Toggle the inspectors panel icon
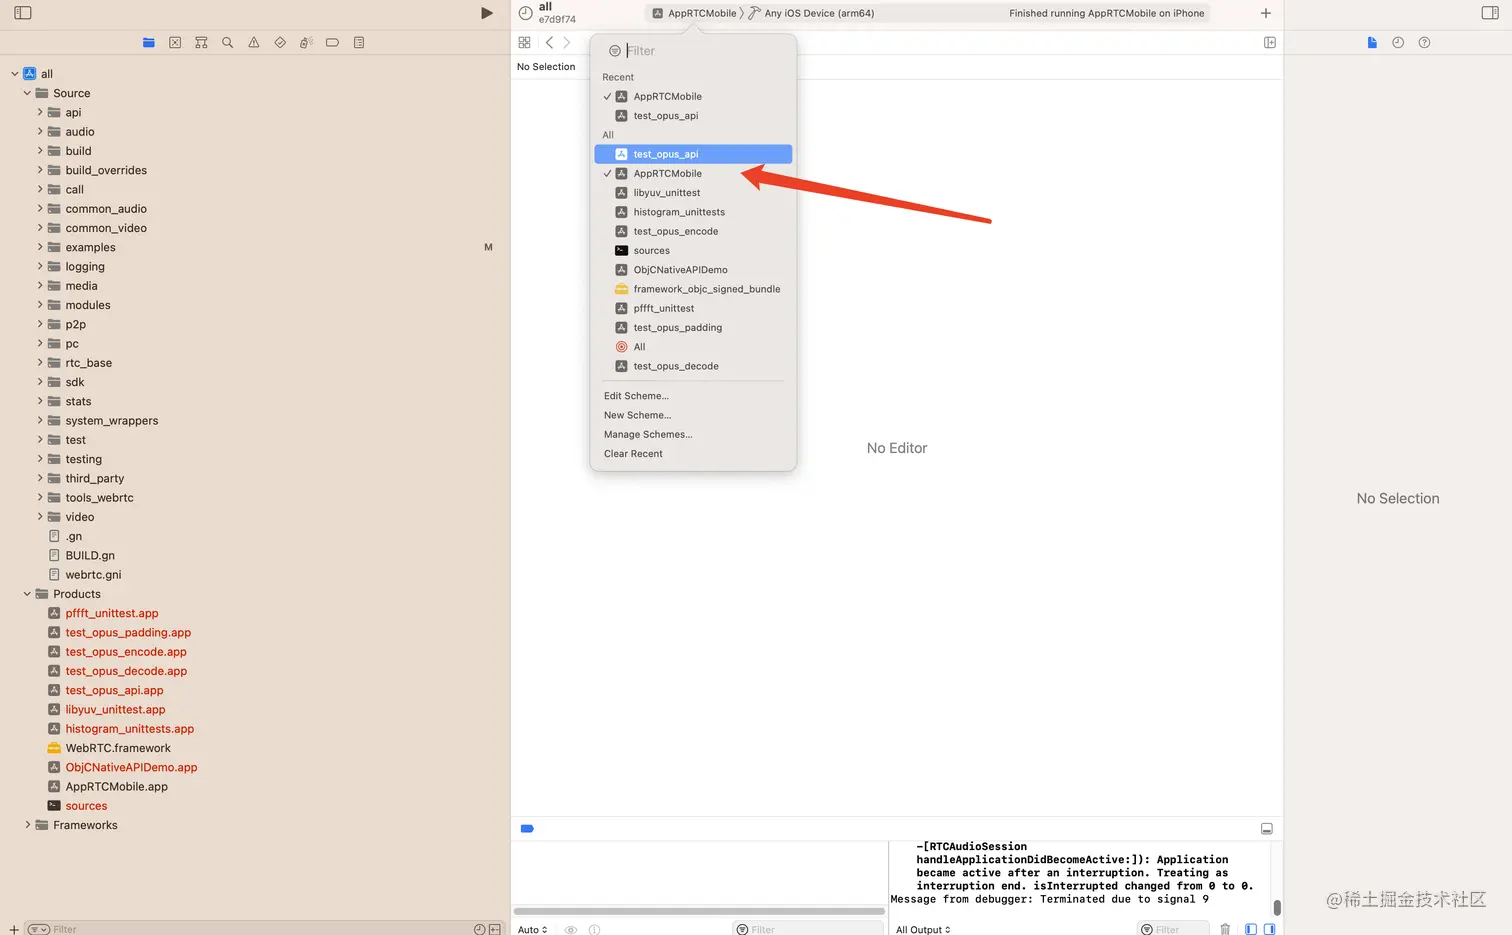The width and height of the screenshot is (1512, 935). click(x=1490, y=13)
